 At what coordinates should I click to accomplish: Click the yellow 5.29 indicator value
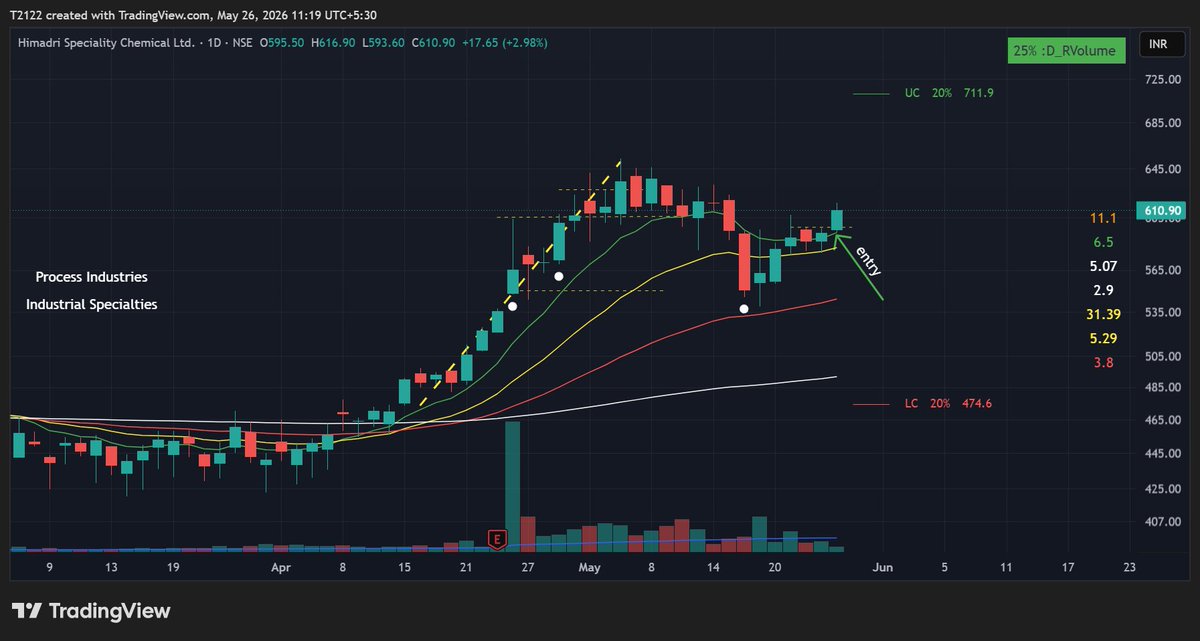tap(1103, 338)
